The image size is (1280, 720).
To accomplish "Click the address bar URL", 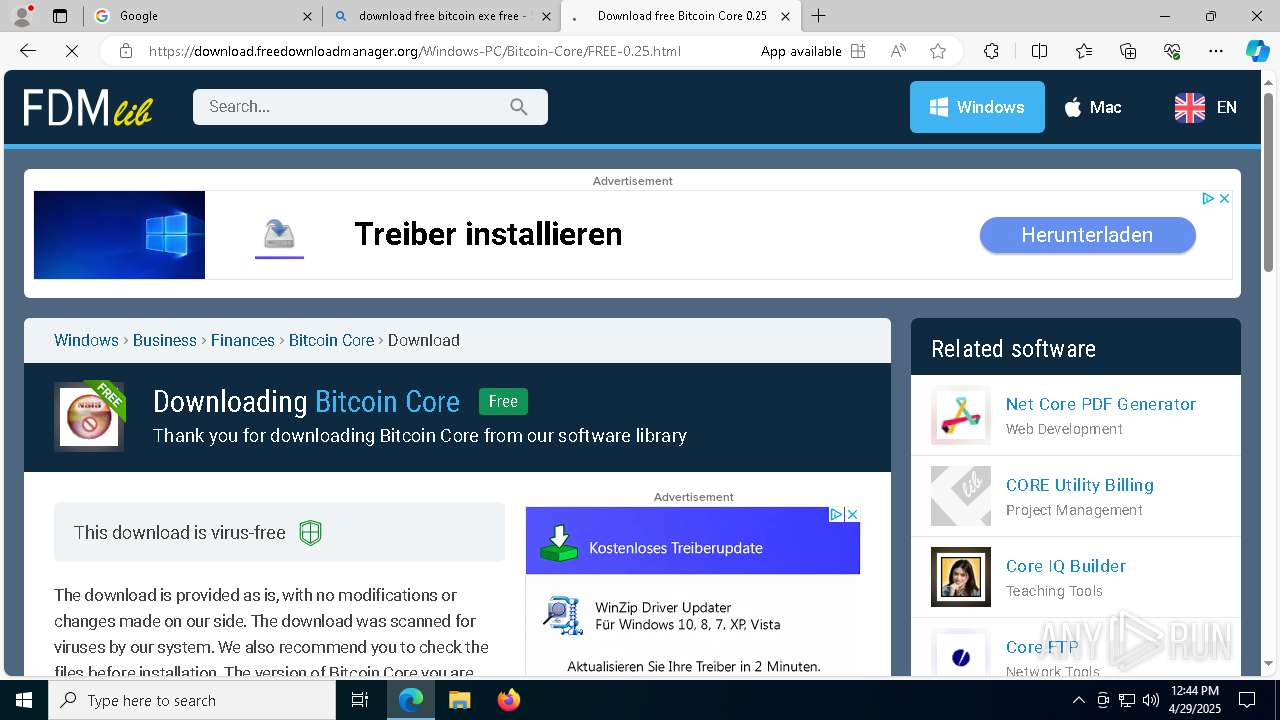I will (415, 51).
